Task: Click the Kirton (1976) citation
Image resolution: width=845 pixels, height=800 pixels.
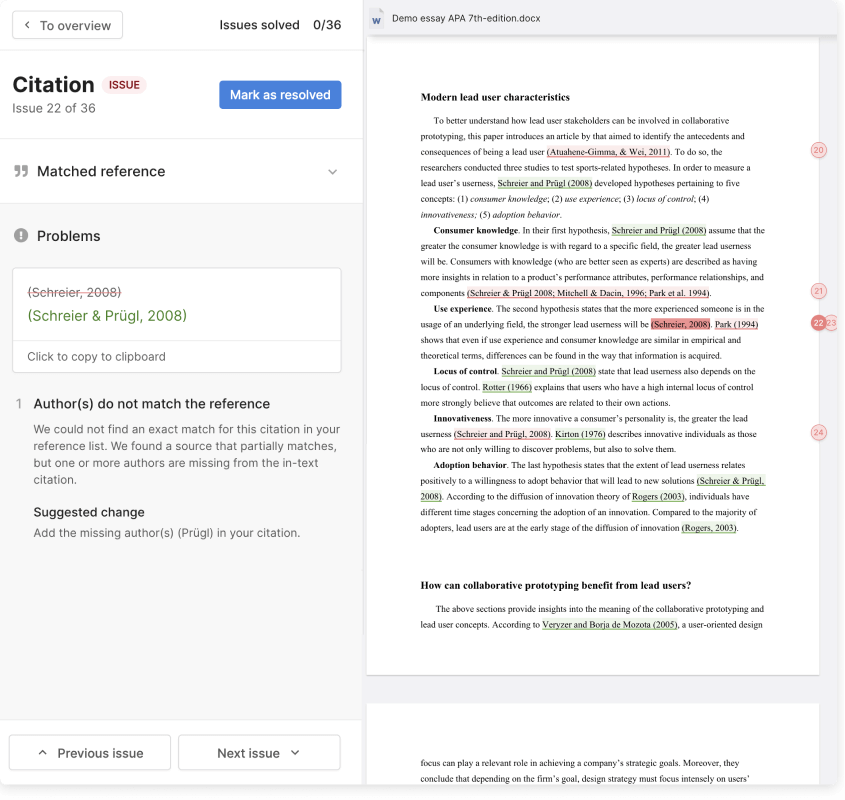Action: click(580, 434)
